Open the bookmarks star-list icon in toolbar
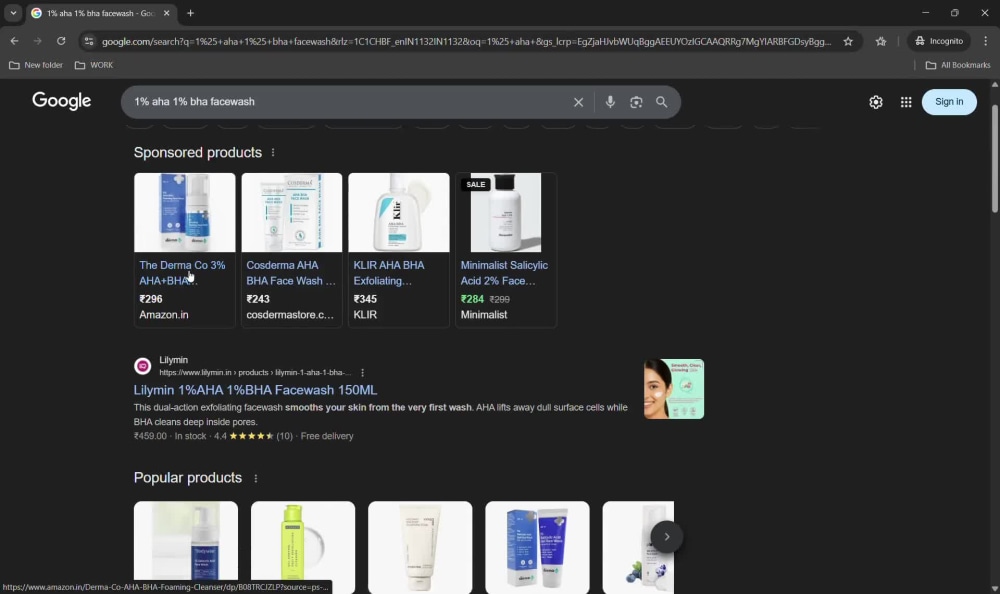This screenshot has width=1000, height=594. 881,41
